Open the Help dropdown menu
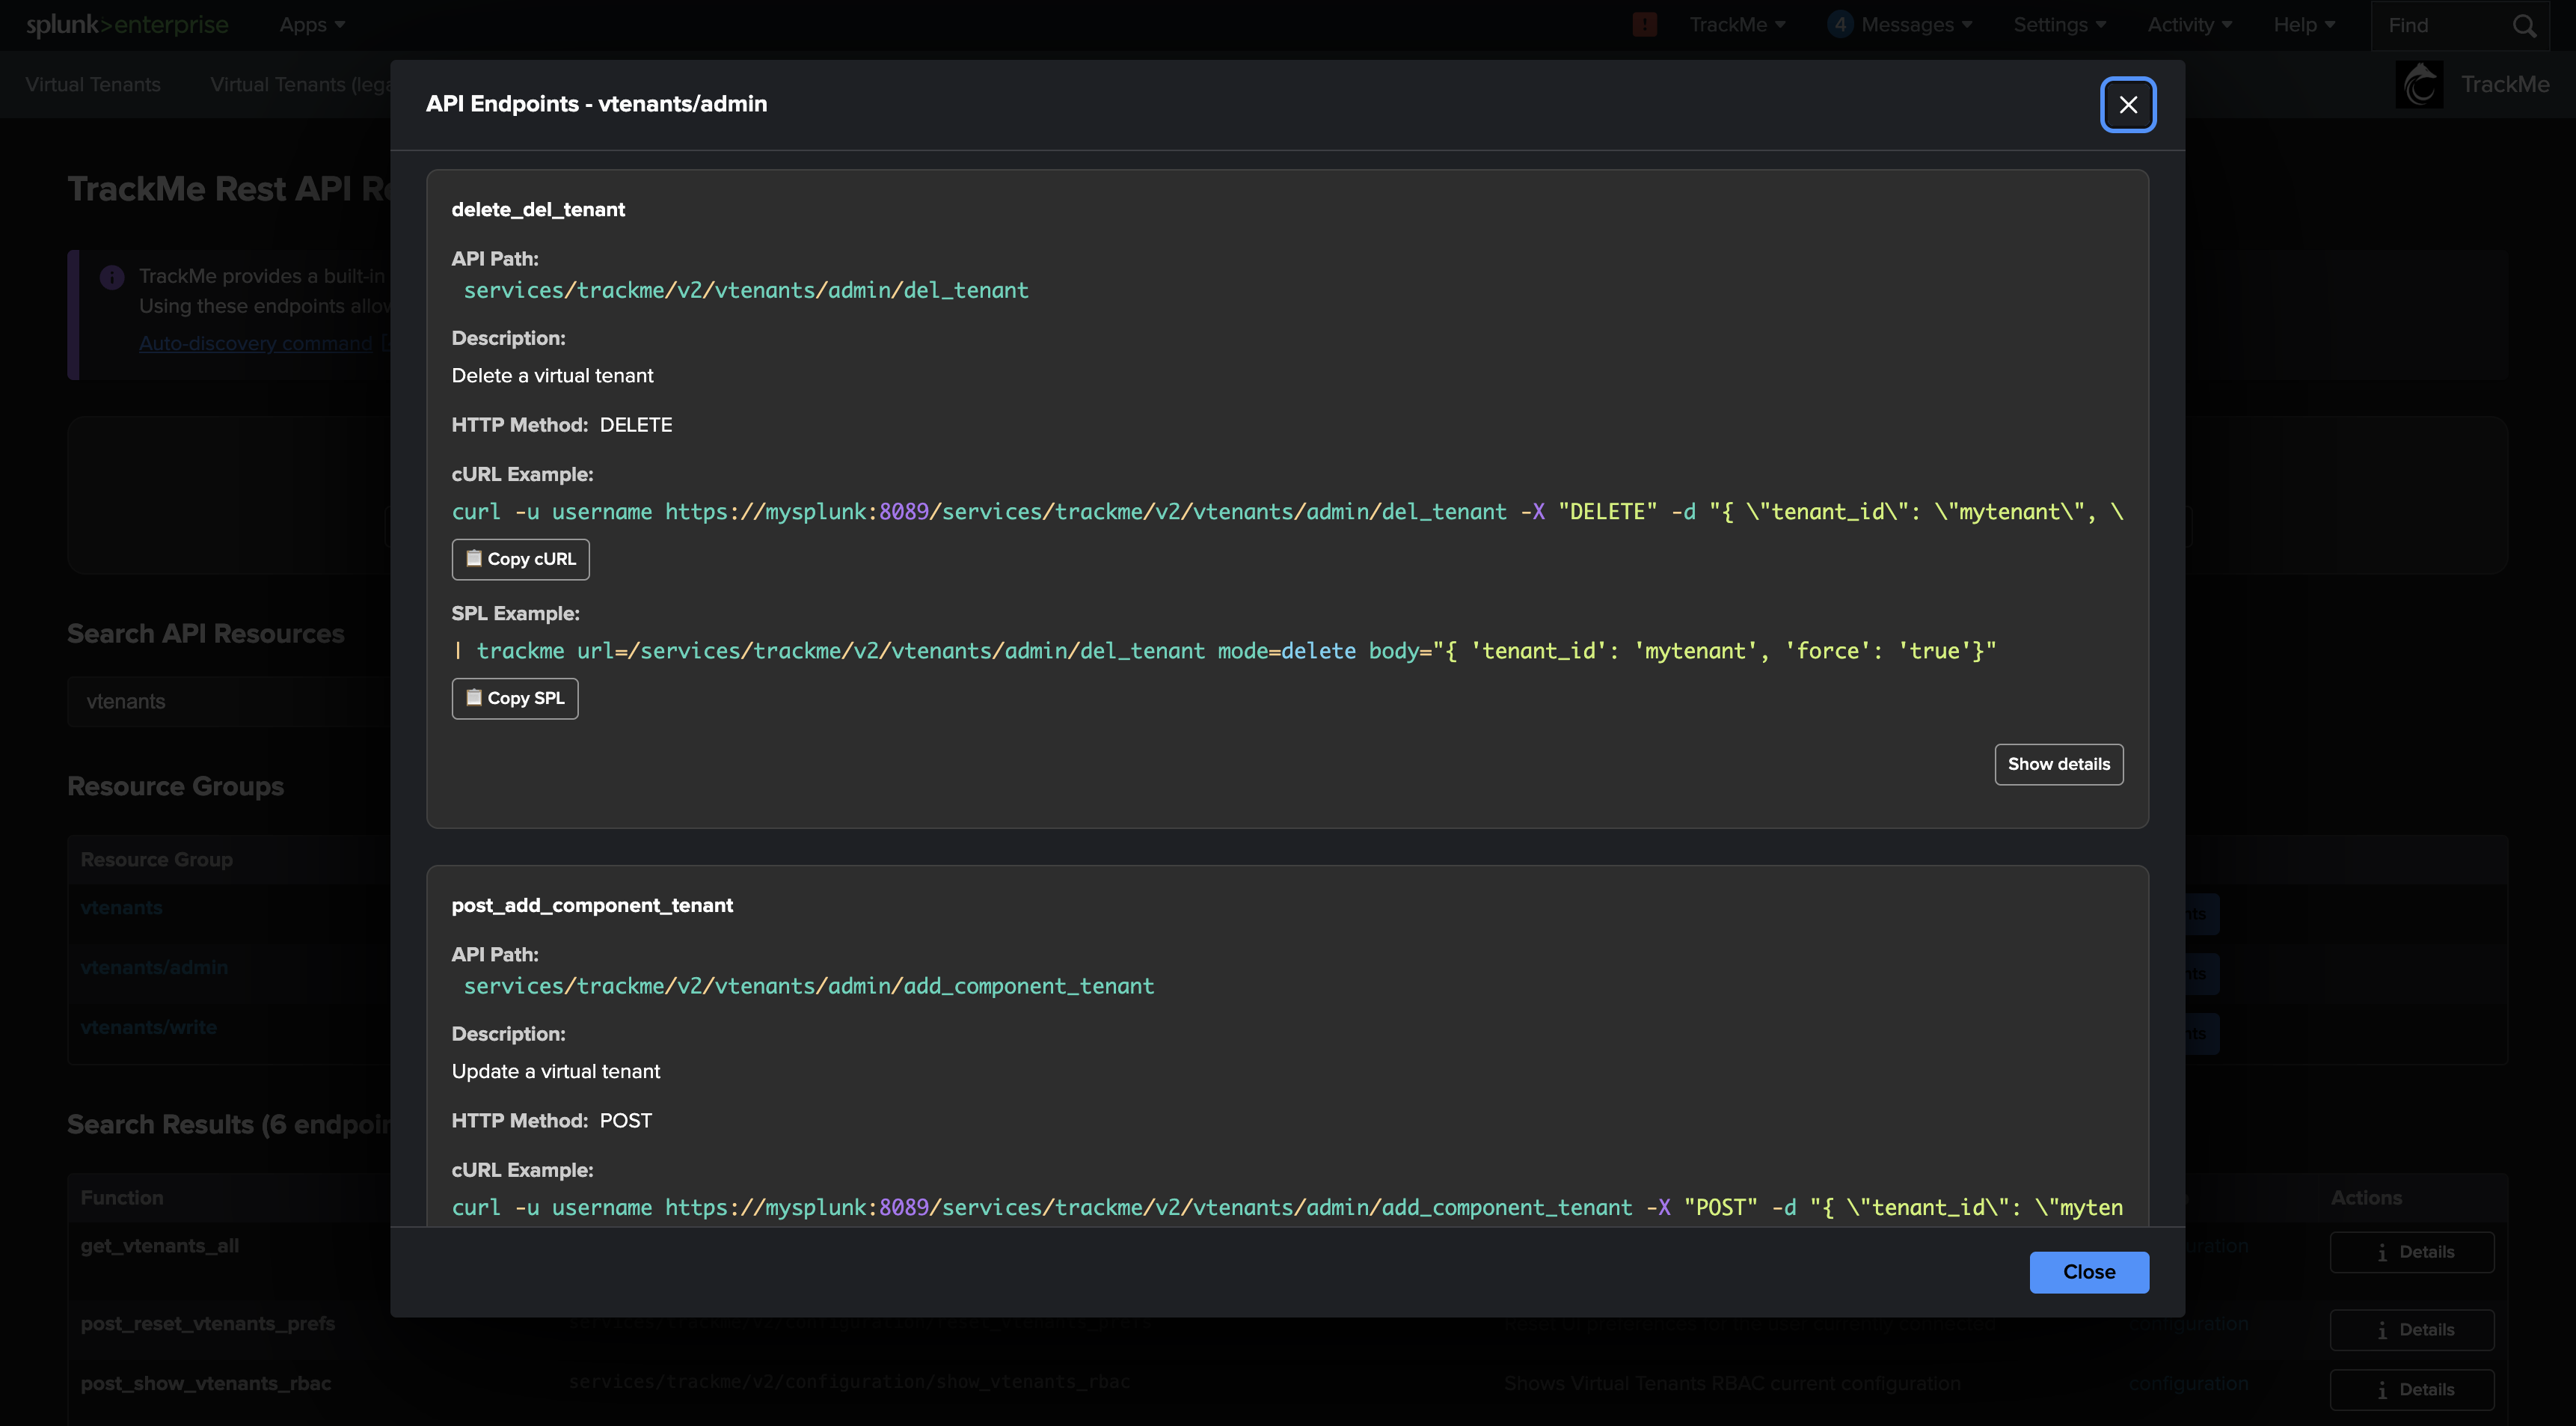The width and height of the screenshot is (2576, 1426). [2303, 25]
